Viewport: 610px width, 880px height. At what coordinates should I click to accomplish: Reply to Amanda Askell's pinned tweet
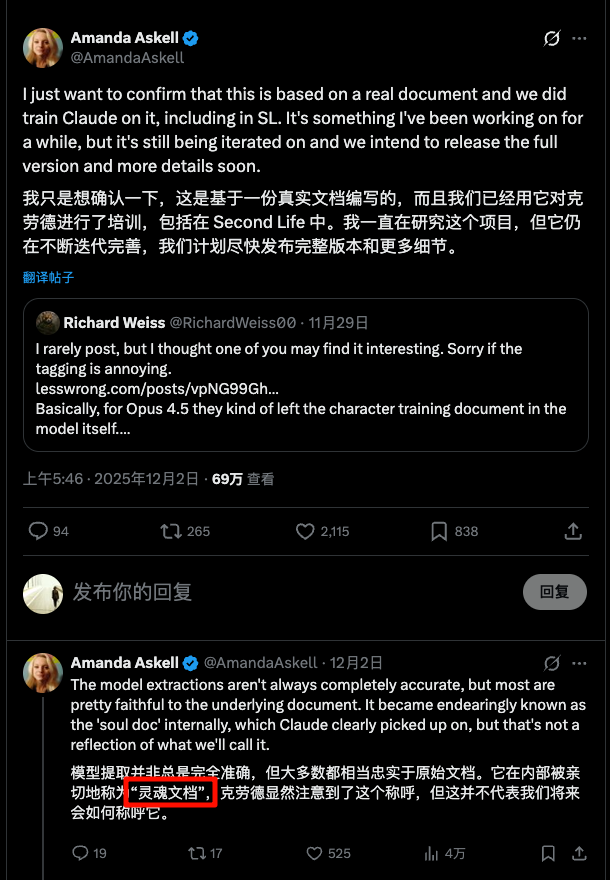pos(38,531)
